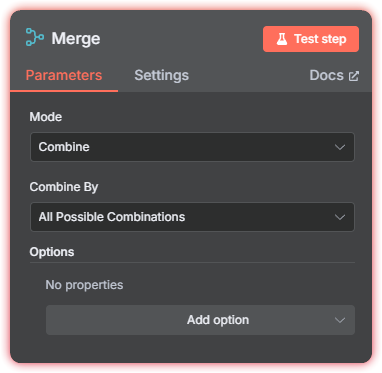
Task: Expand the Add option selector
Action: (x=200, y=320)
